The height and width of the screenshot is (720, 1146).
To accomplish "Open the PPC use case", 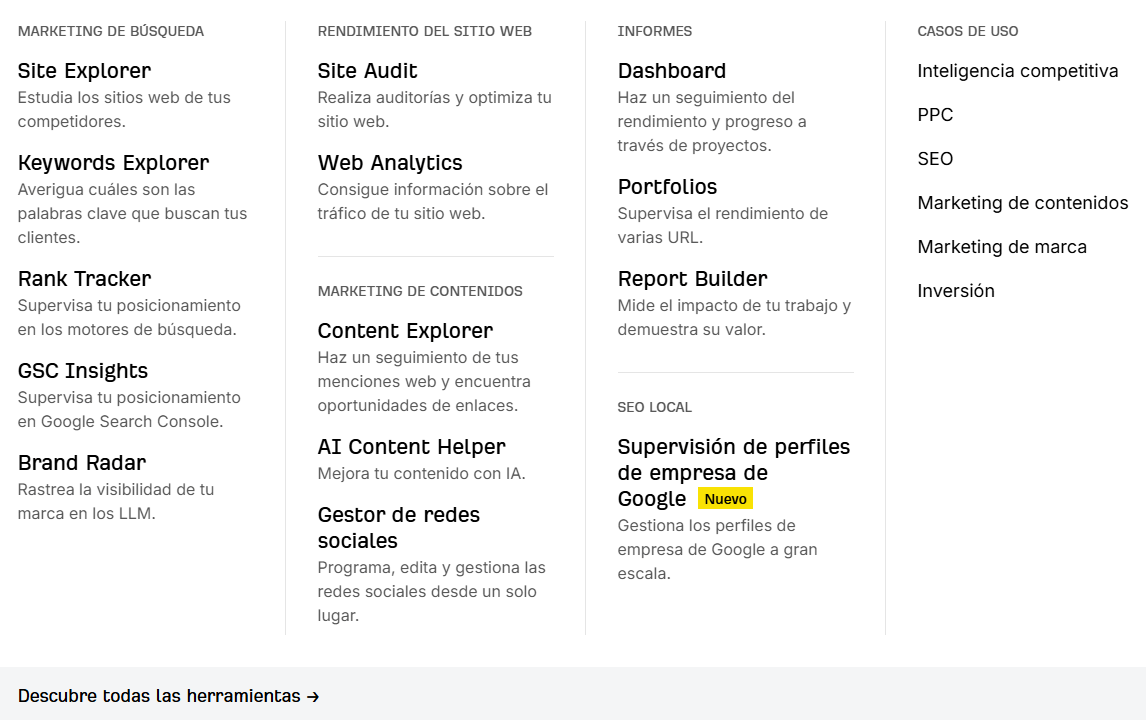I will pyautogui.click(x=935, y=115).
